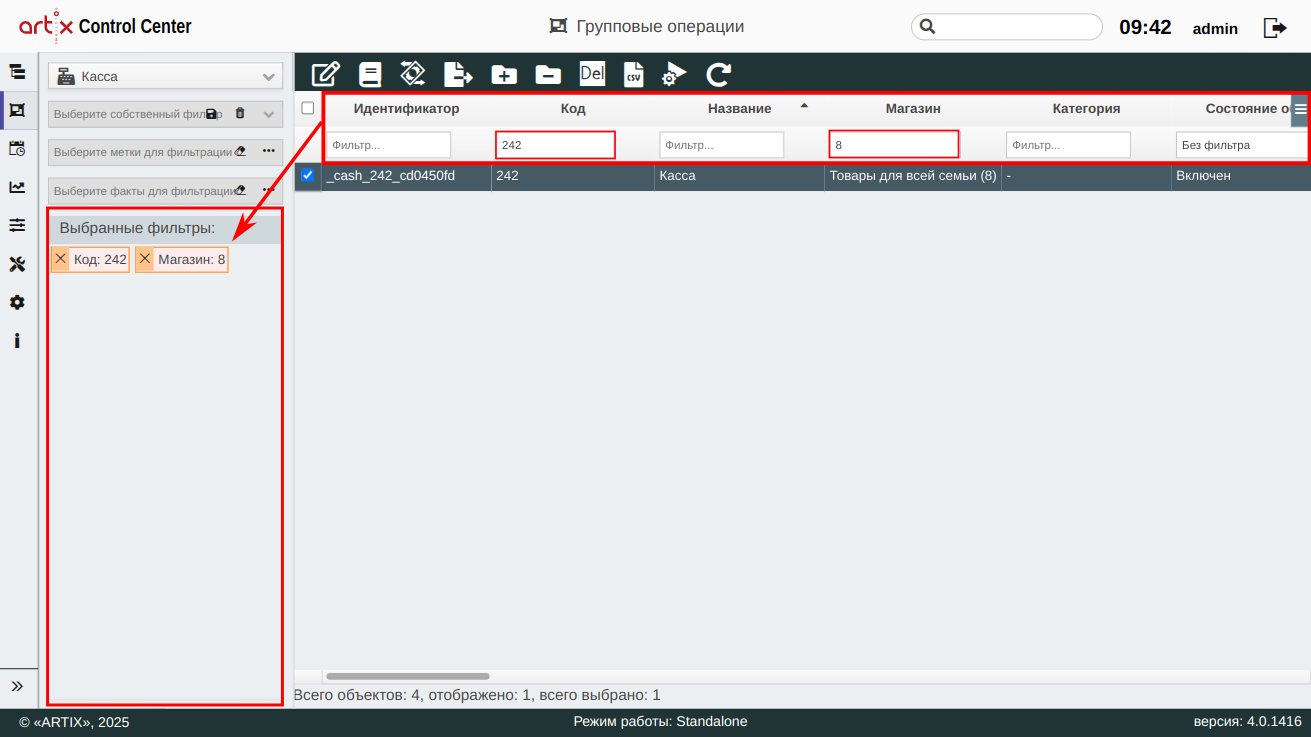Click the refresh arrow toolbar icon
The height and width of the screenshot is (737, 1311).
tap(718, 74)
